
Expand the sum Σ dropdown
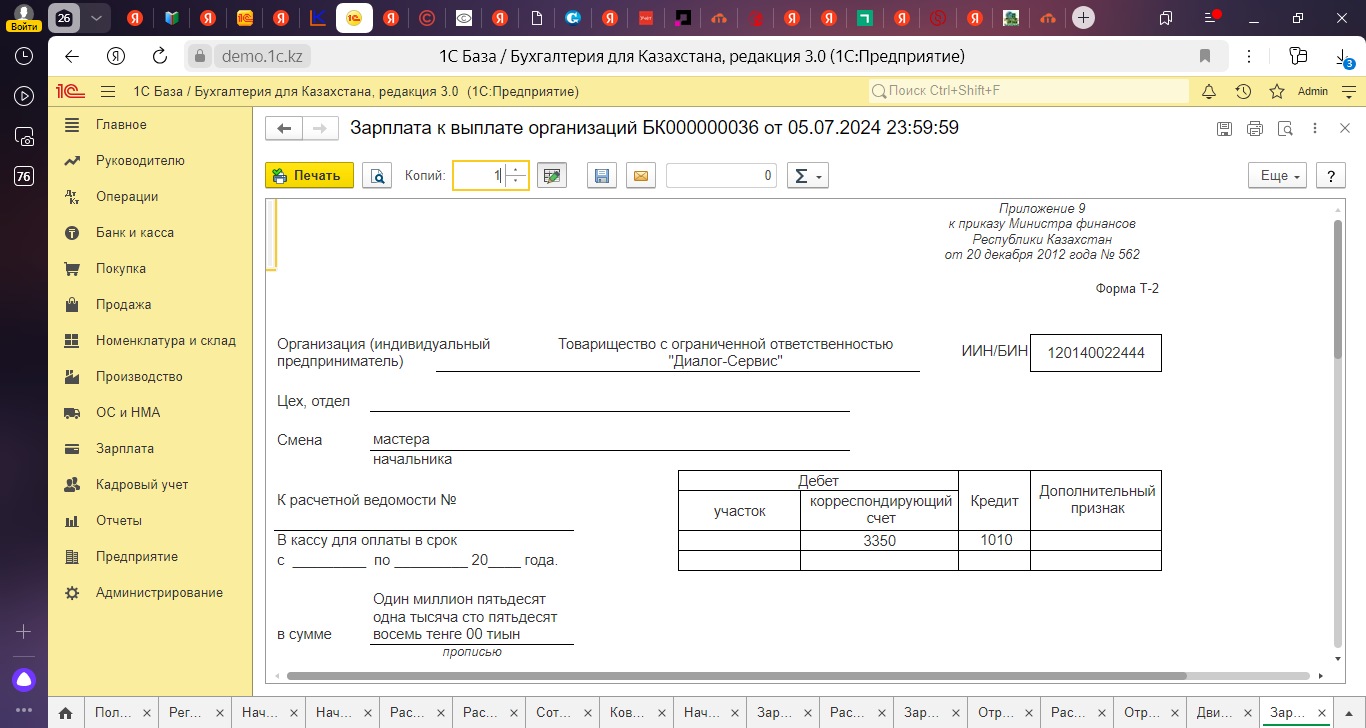pyautogui.click(x=807, y=175)
